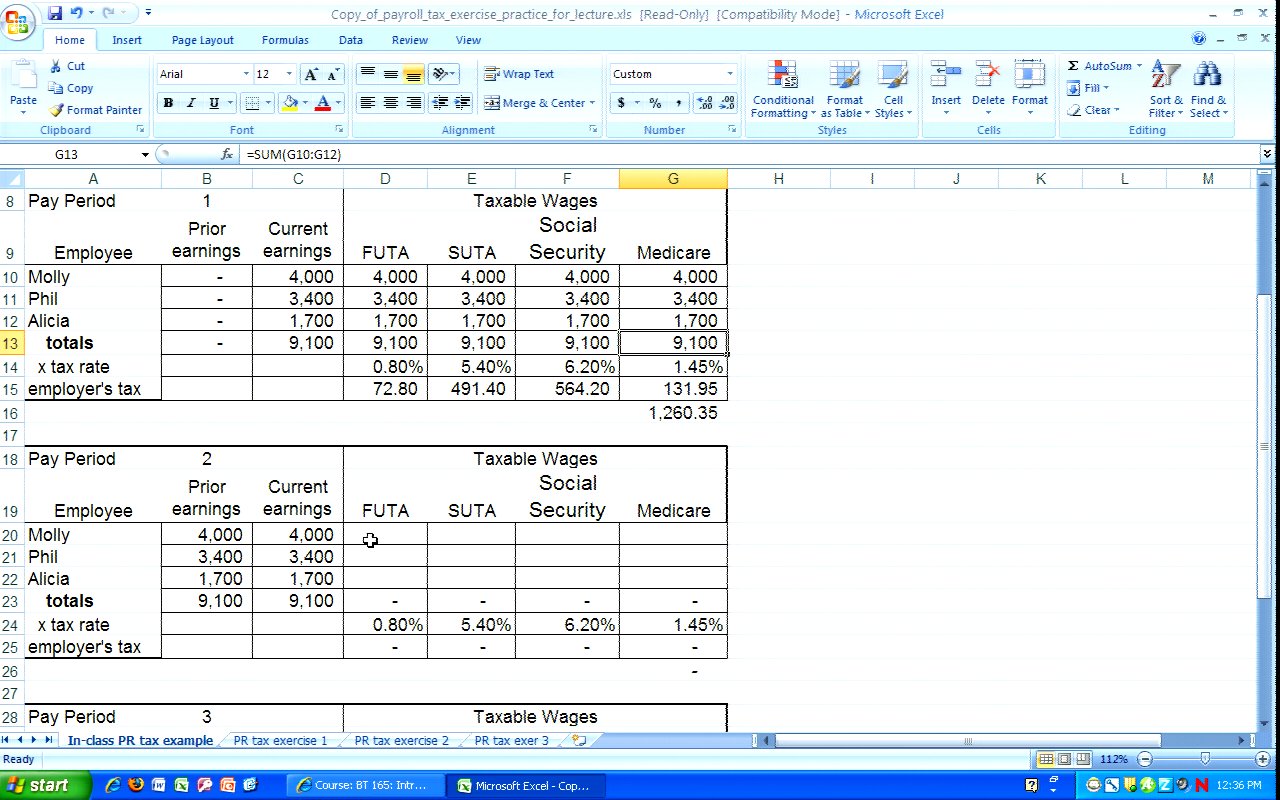Expand the font name dropdown showing Arial
This screenshot has height=800, width=1280.
(x=246, y=74)
